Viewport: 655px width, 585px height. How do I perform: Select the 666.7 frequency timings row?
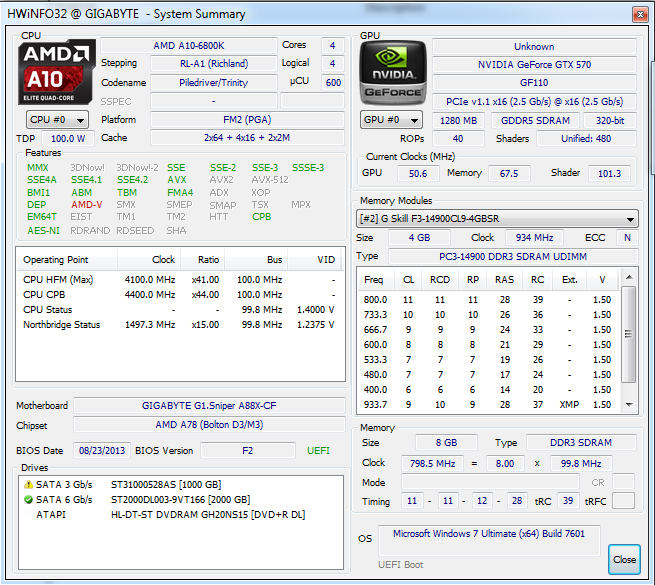click(488, 330)
